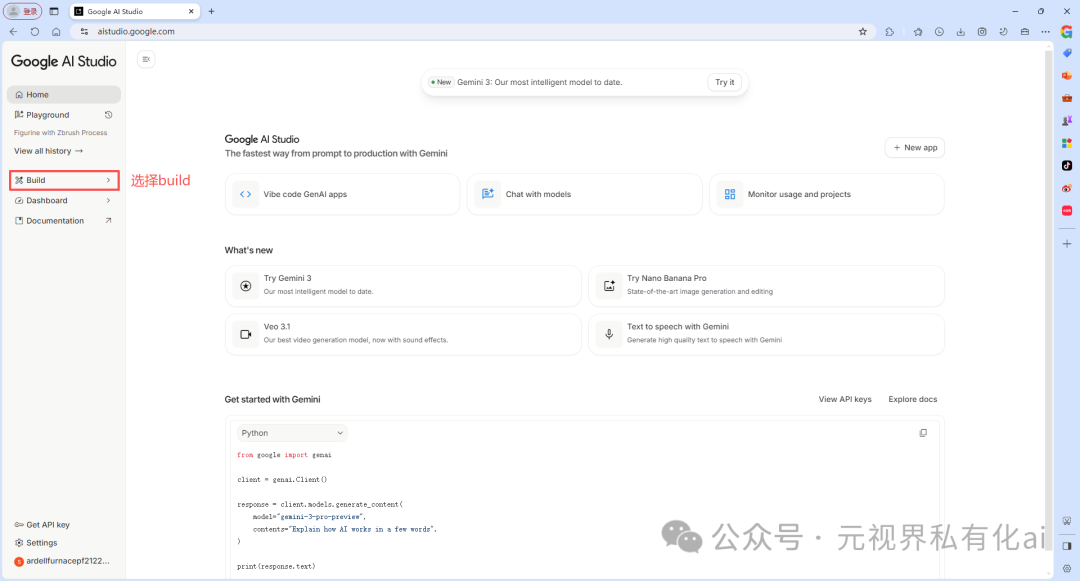Add a site with sidebar plus icon
Viewport: 1080px width, 581px height.
pyautogui.click(x=1067, y=244)
